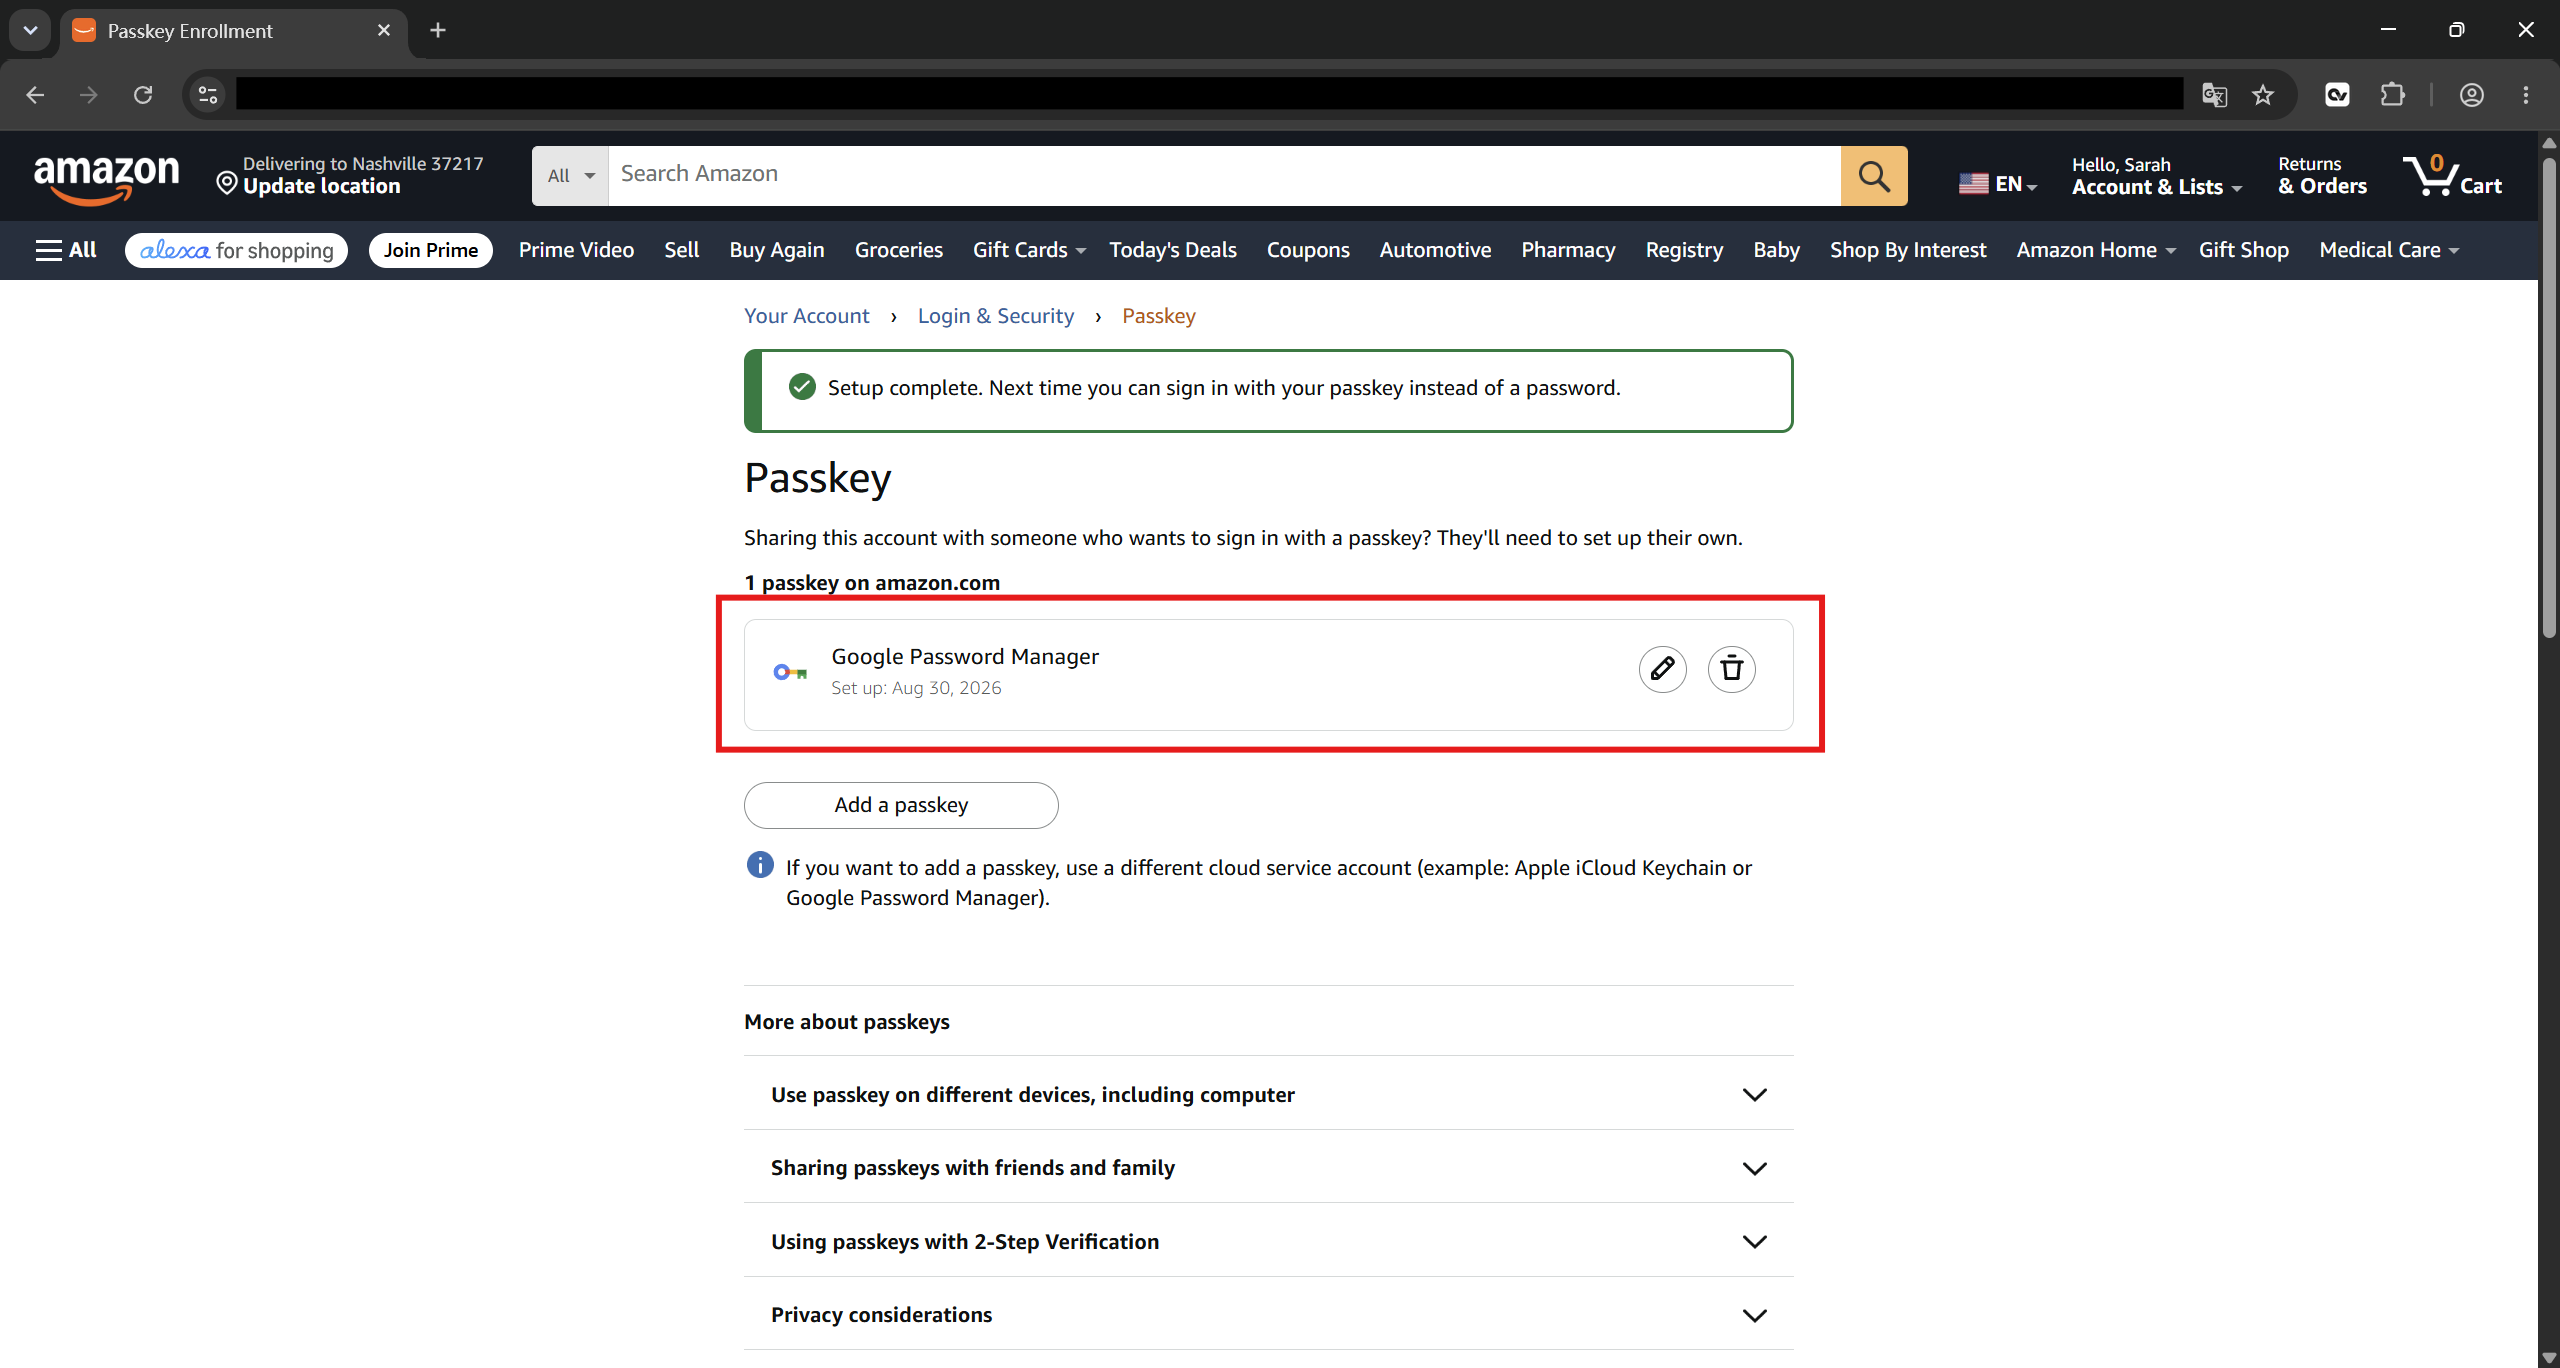This screenshot has width=2560, height=1368.
Task: Expand Using passkeys with 2-Step Verification
Action: (1268, 1241)
